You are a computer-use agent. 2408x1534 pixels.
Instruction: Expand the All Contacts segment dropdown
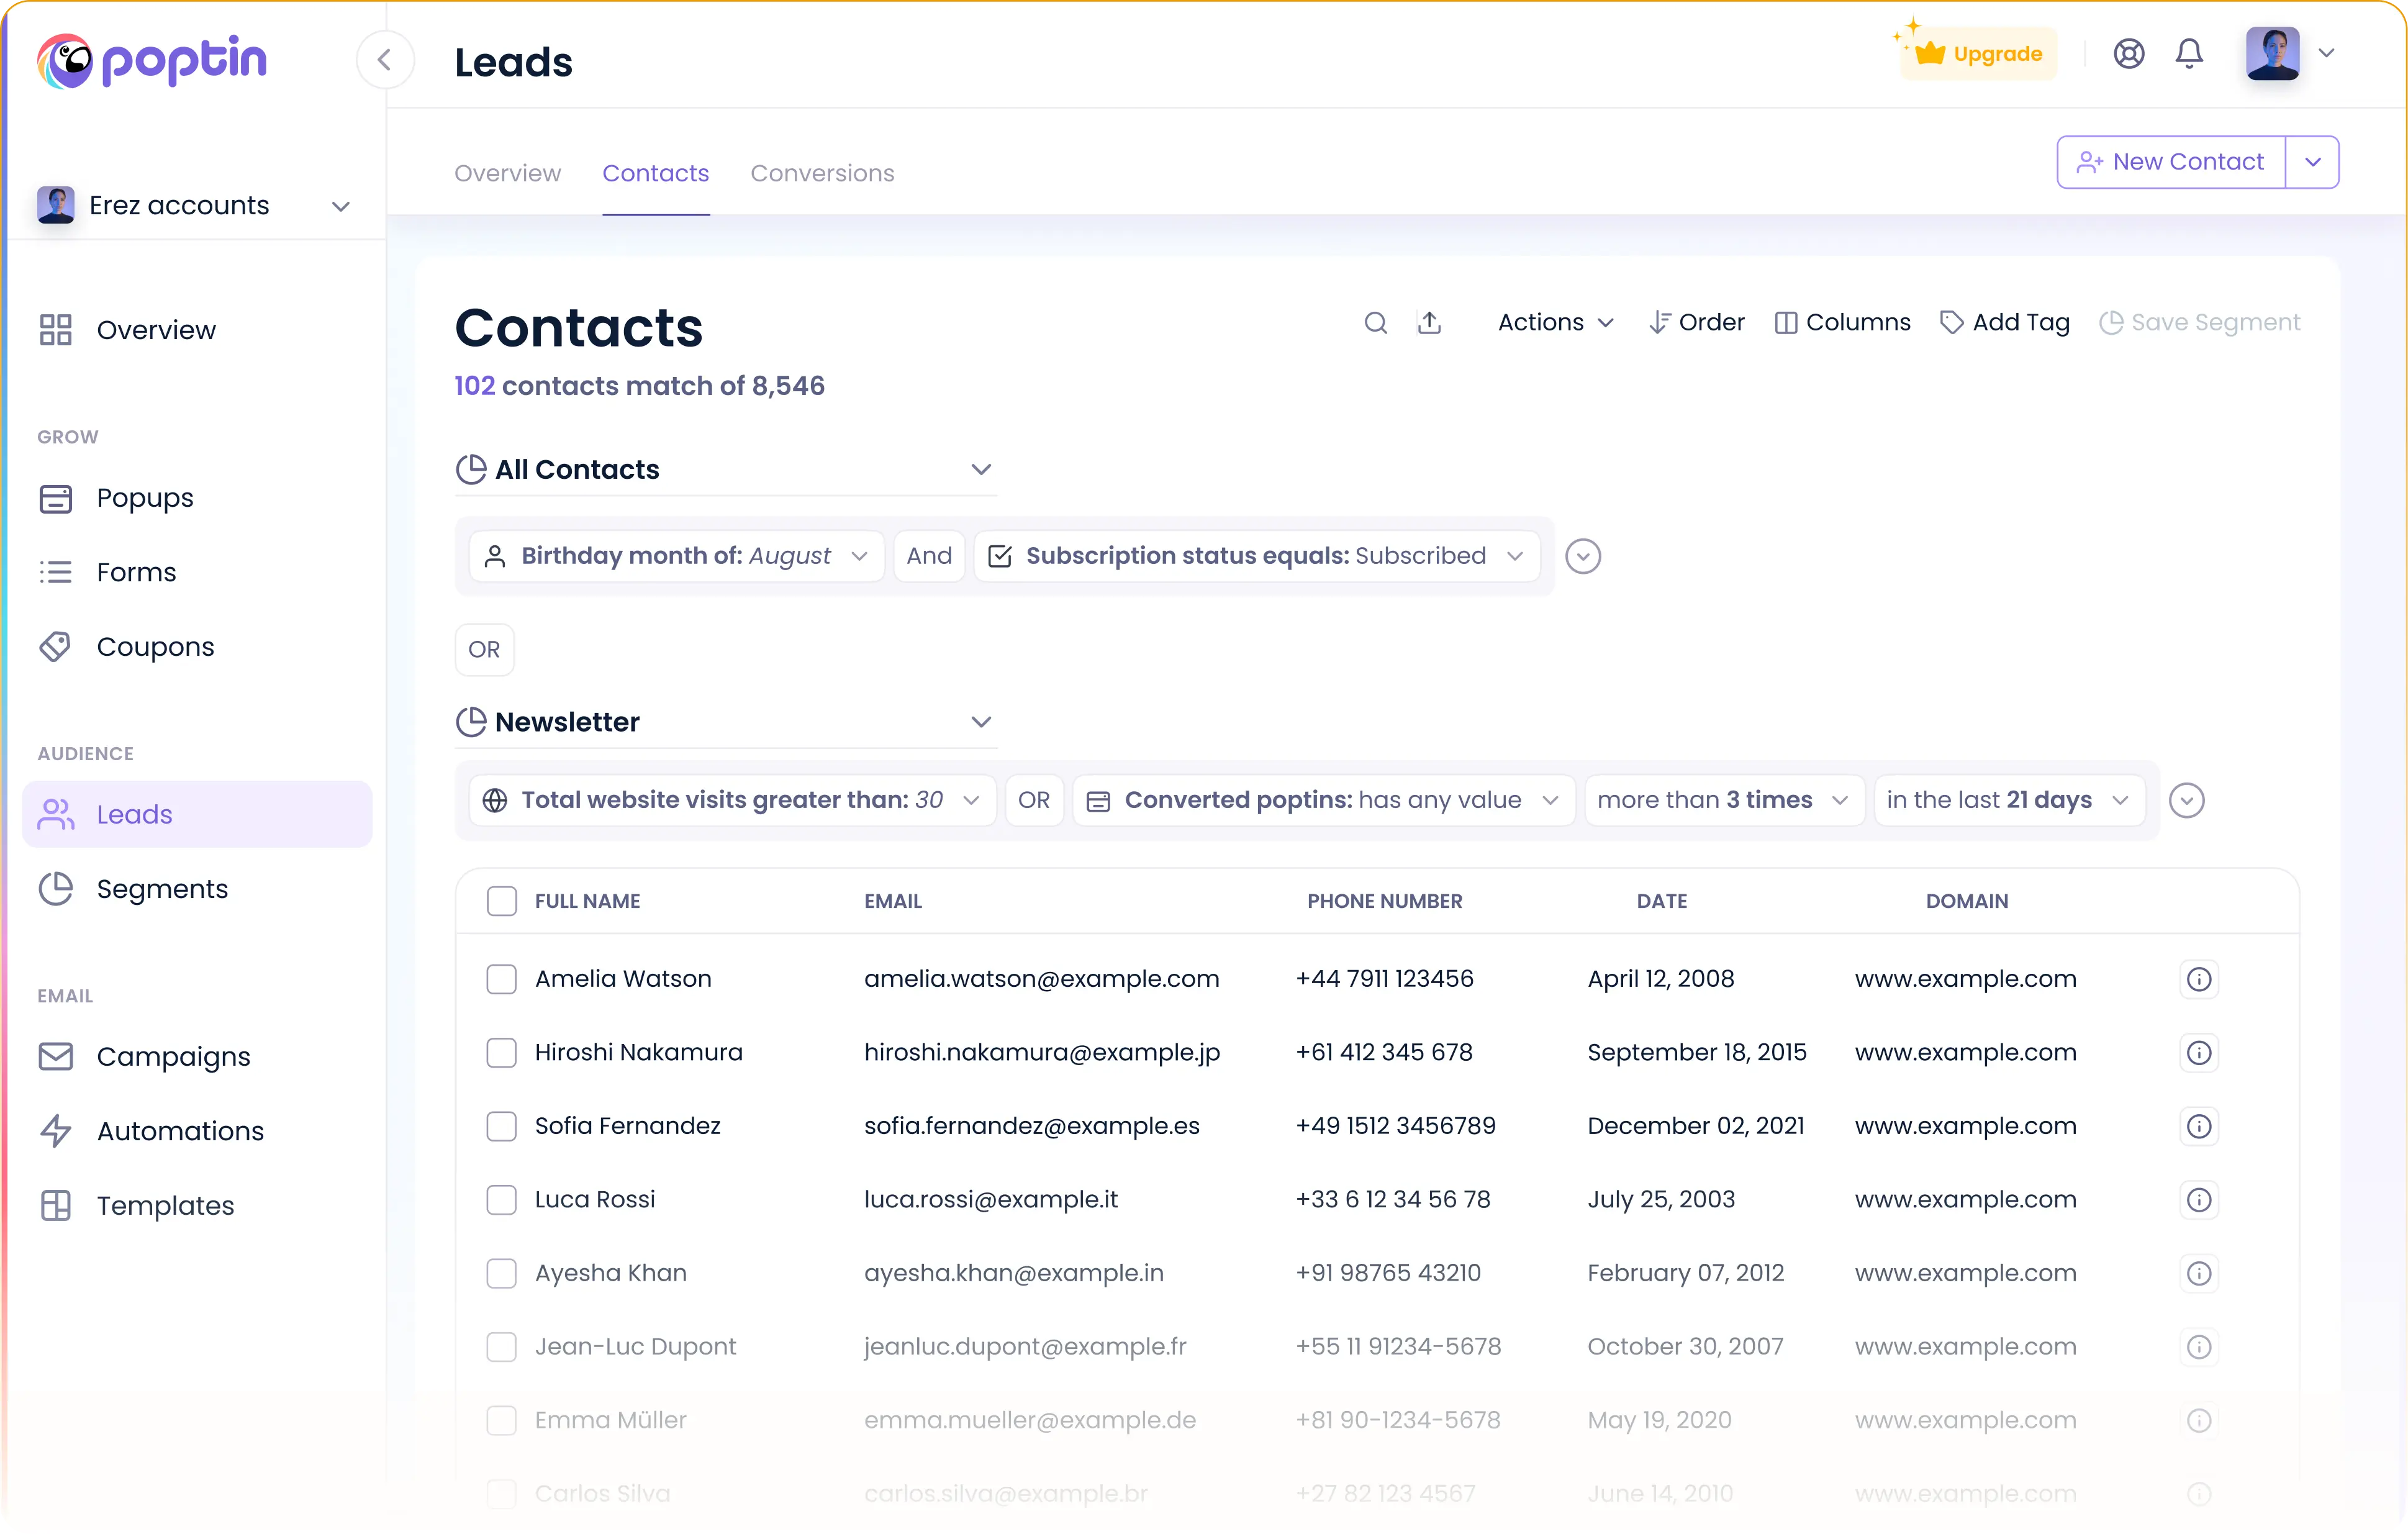[980, 469]
